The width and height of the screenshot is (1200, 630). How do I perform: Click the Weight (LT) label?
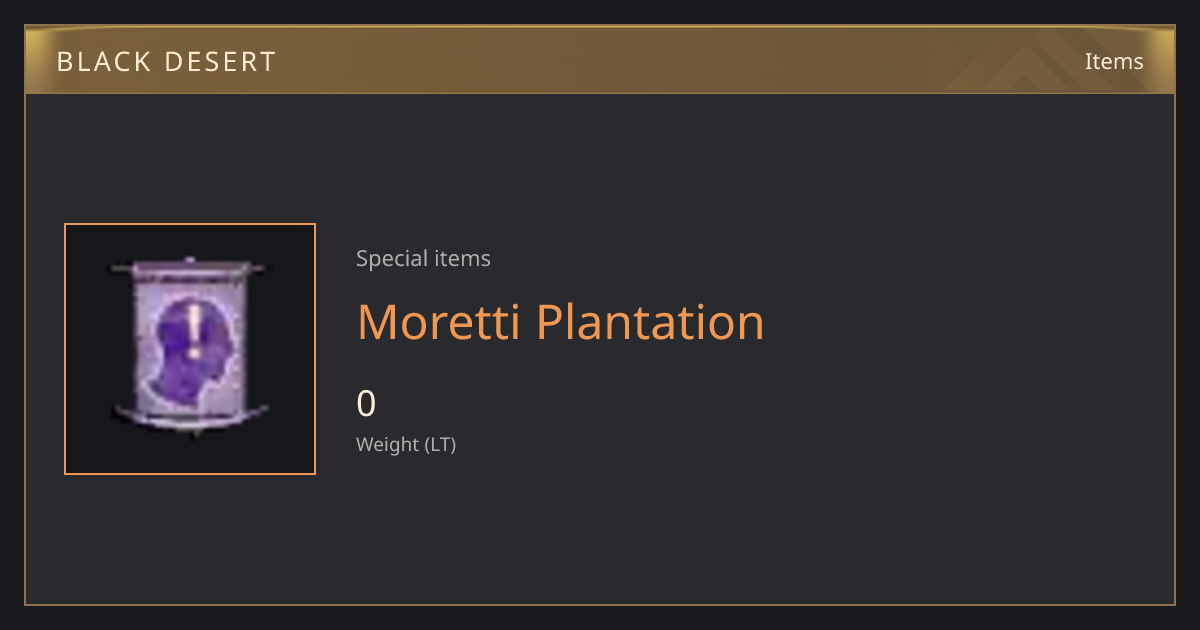pos(406,445)
